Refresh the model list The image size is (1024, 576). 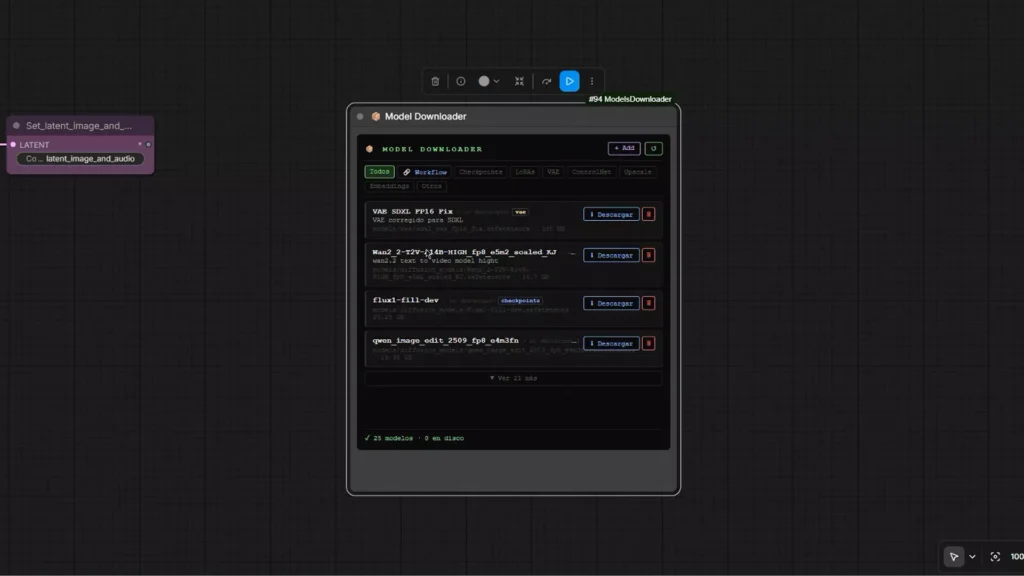click(x=653, y=148)
